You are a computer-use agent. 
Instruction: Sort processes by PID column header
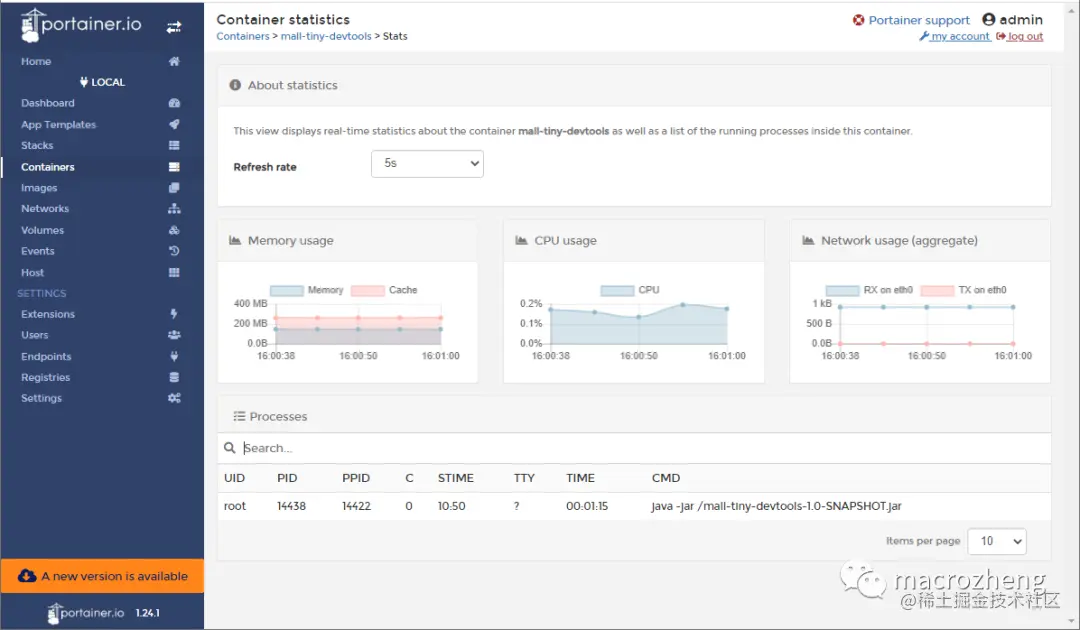click(287, 478)
